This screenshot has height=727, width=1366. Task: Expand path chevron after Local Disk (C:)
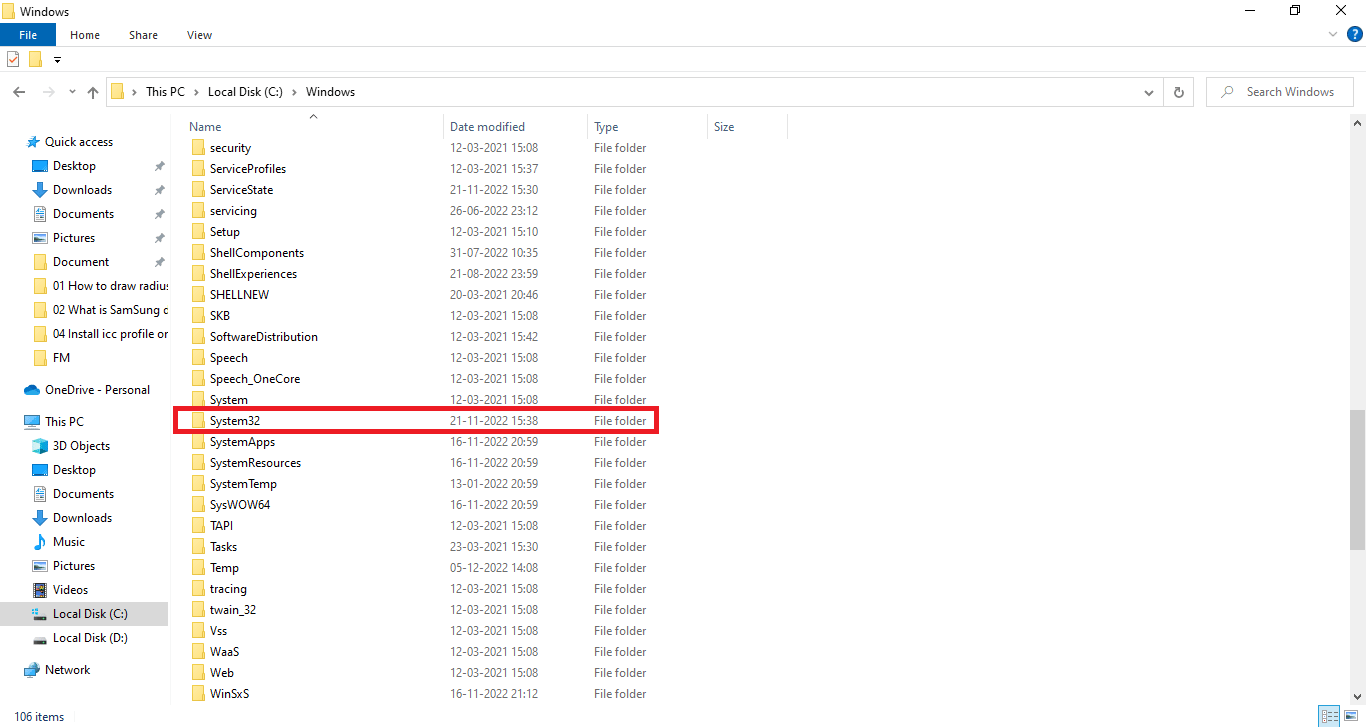[294, 92]
